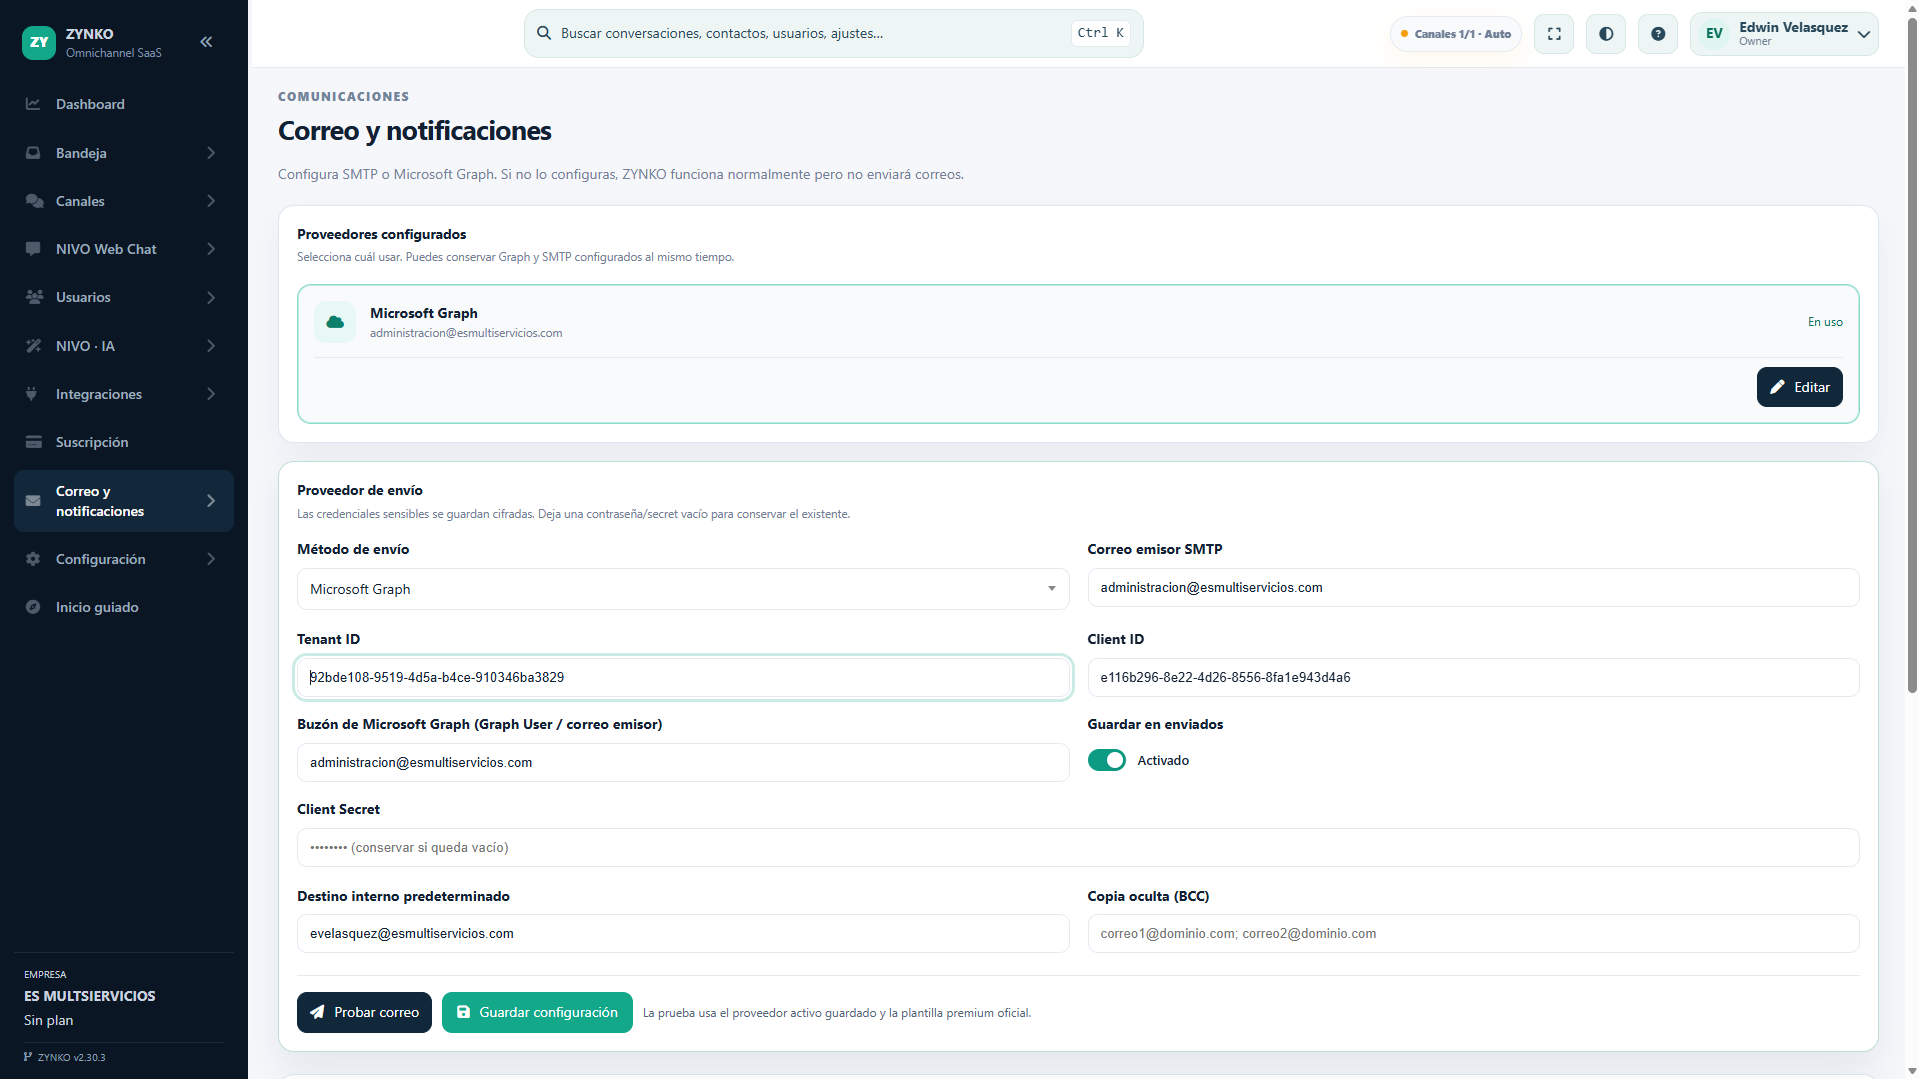This screenshot has width=1919, height=1079.
Task: Expand the Configuración submenu chevron
Action: [x=211, y=559]
